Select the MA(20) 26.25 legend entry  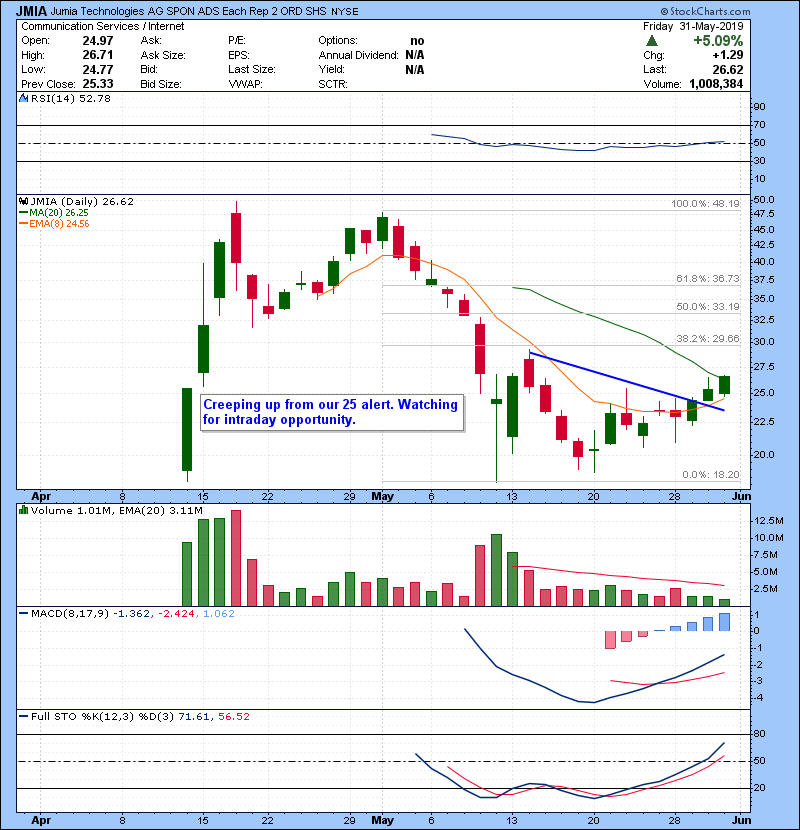click(x=54, y=212)
